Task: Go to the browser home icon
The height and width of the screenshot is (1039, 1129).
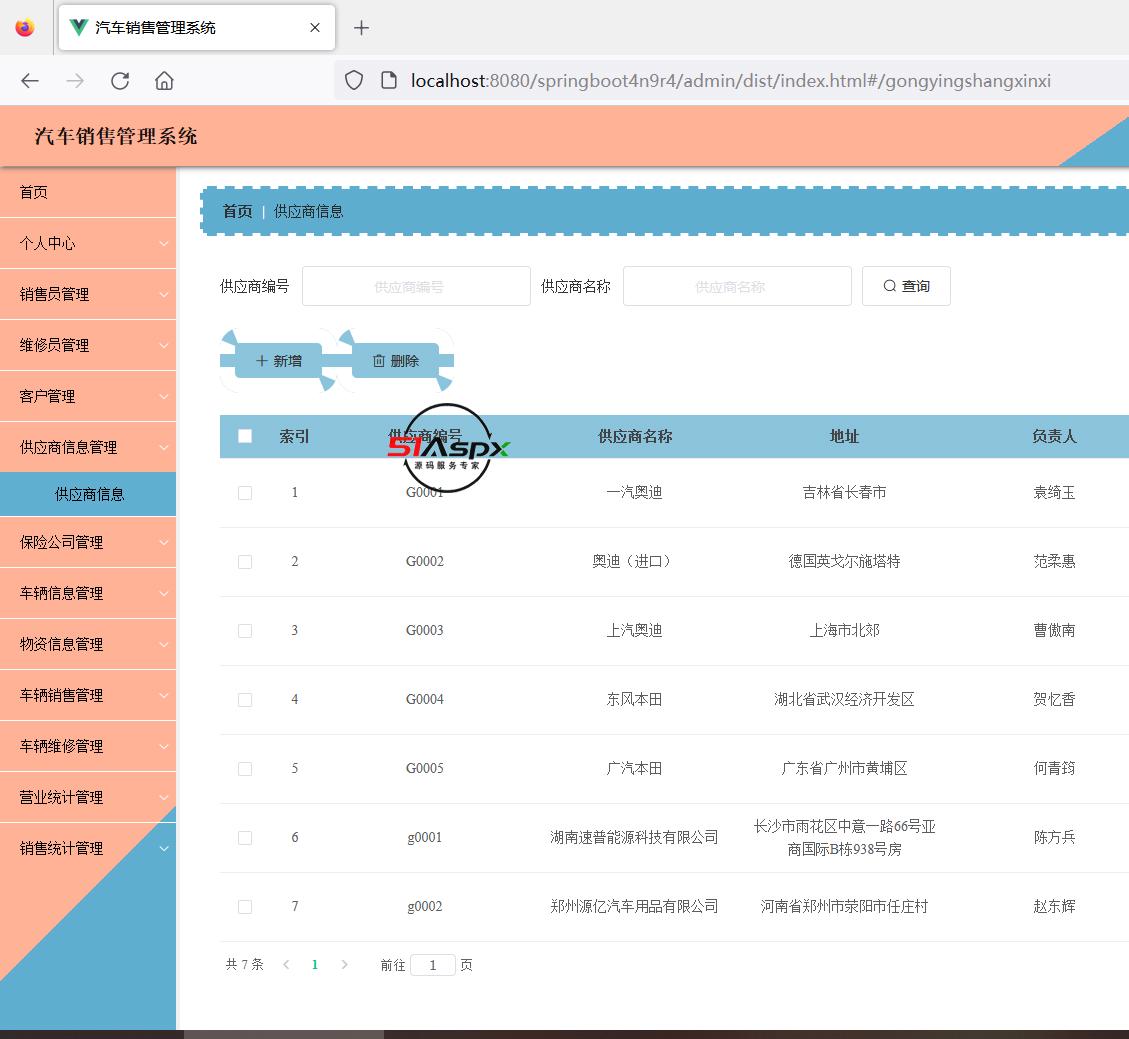Action: (164, 81)
